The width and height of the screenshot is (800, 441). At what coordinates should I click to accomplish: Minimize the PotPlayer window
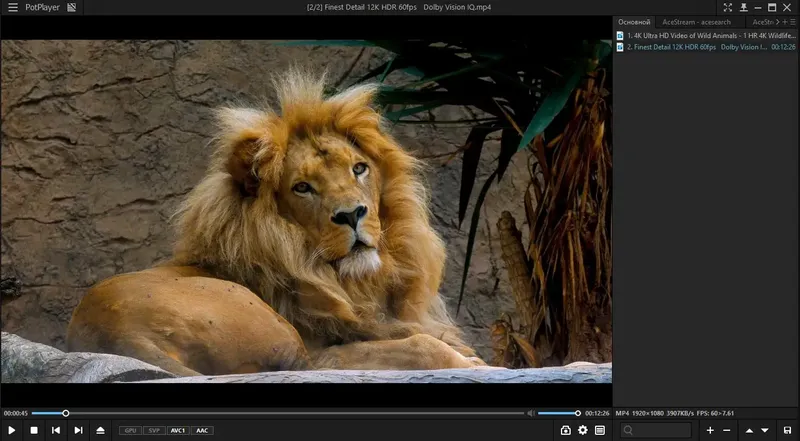pos(758,8)
